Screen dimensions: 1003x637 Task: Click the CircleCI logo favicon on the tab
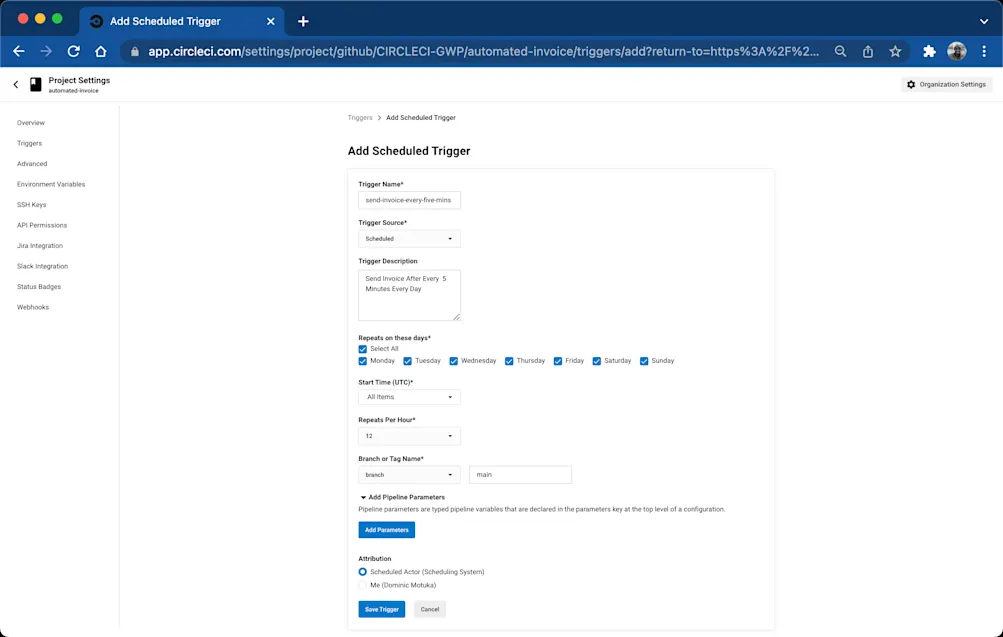96,21
